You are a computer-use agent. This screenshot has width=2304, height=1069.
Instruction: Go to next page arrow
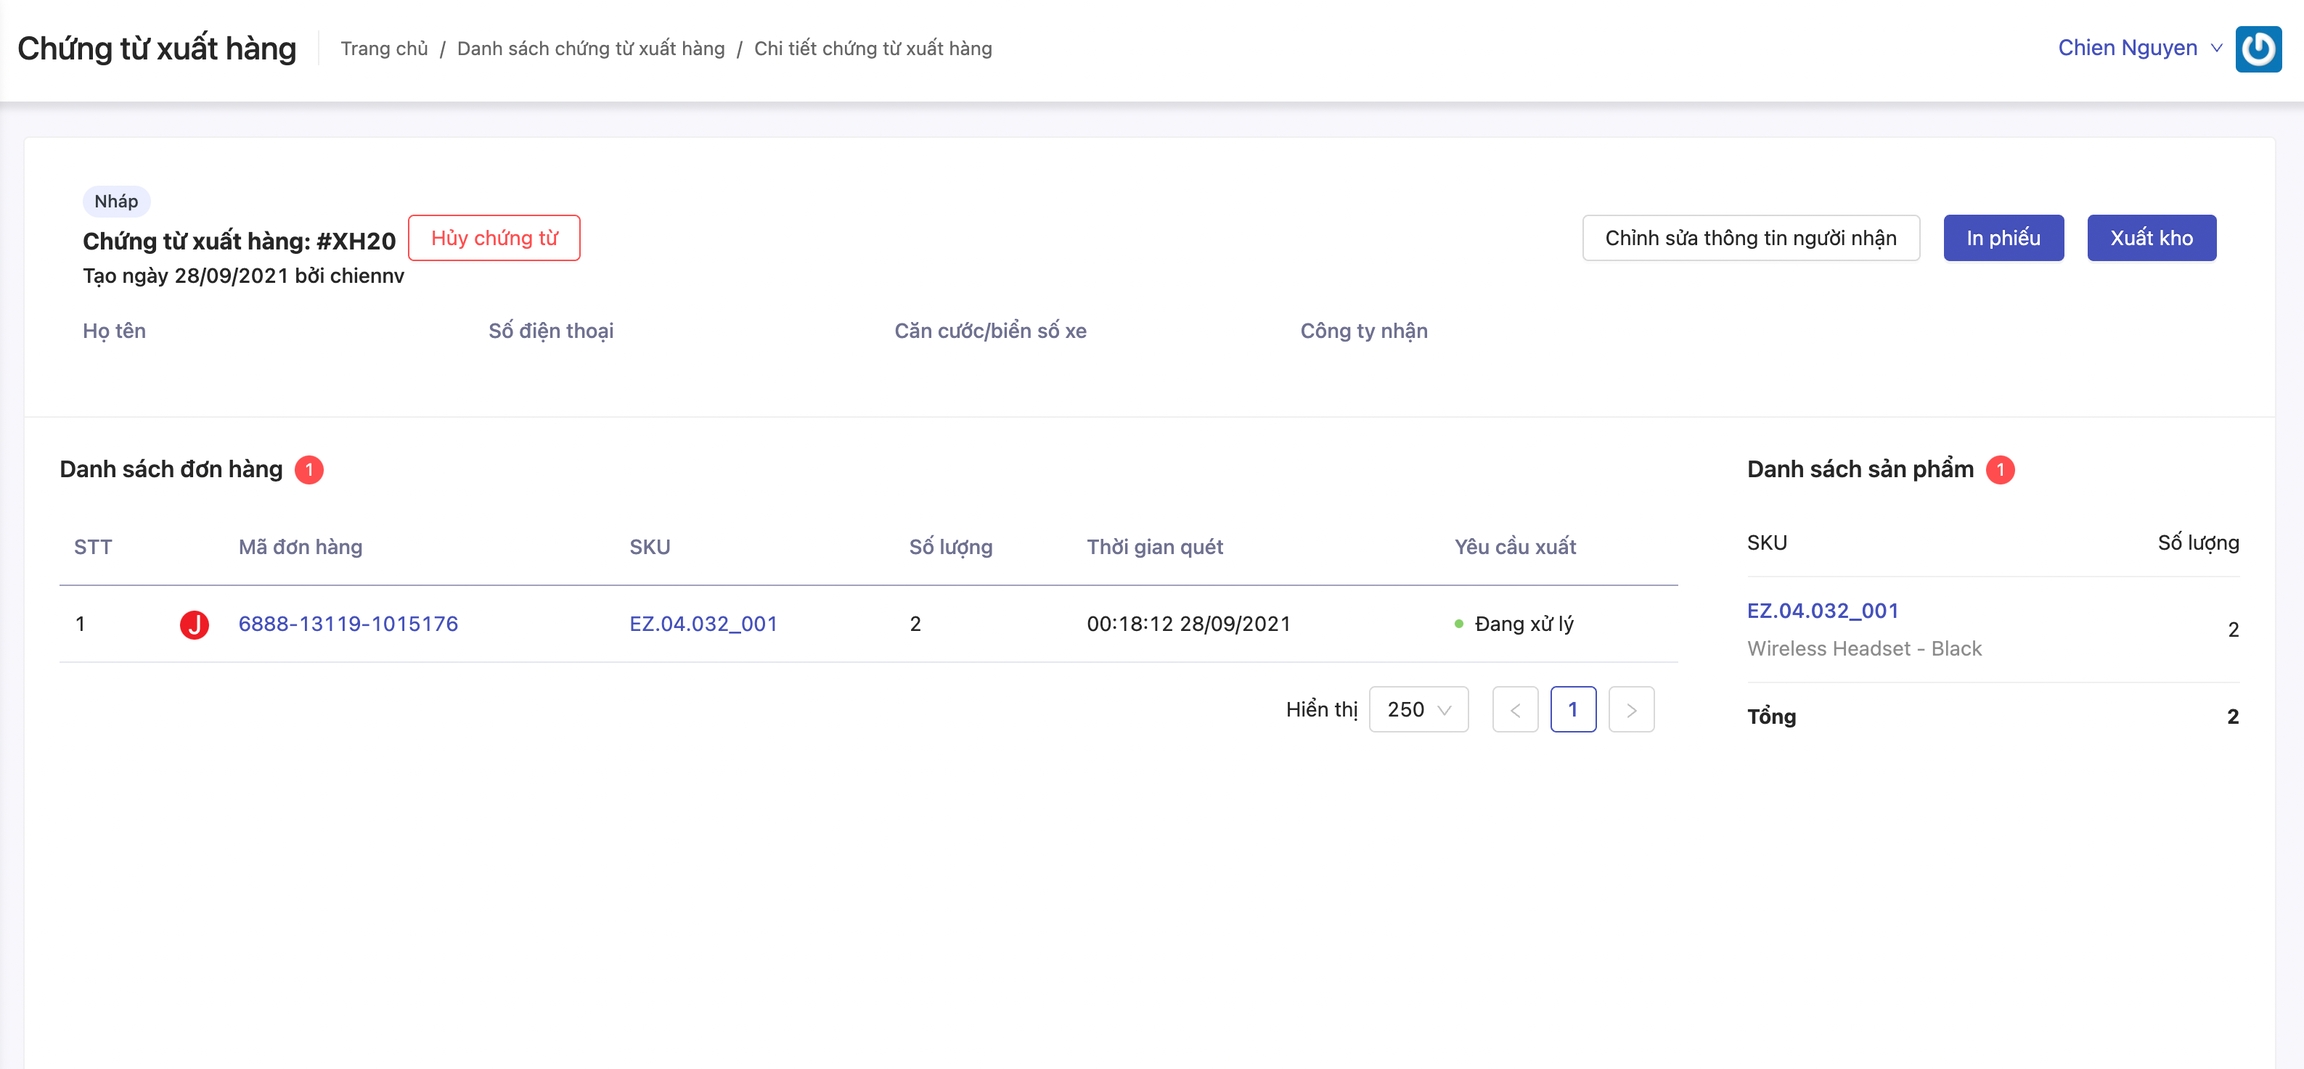pyautogui.click(x=1631, y=710)
